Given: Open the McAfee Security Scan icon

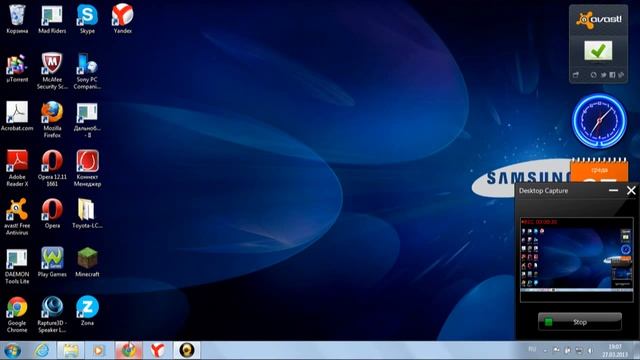Looking at the screenshot, I should (x=52, y=71).
